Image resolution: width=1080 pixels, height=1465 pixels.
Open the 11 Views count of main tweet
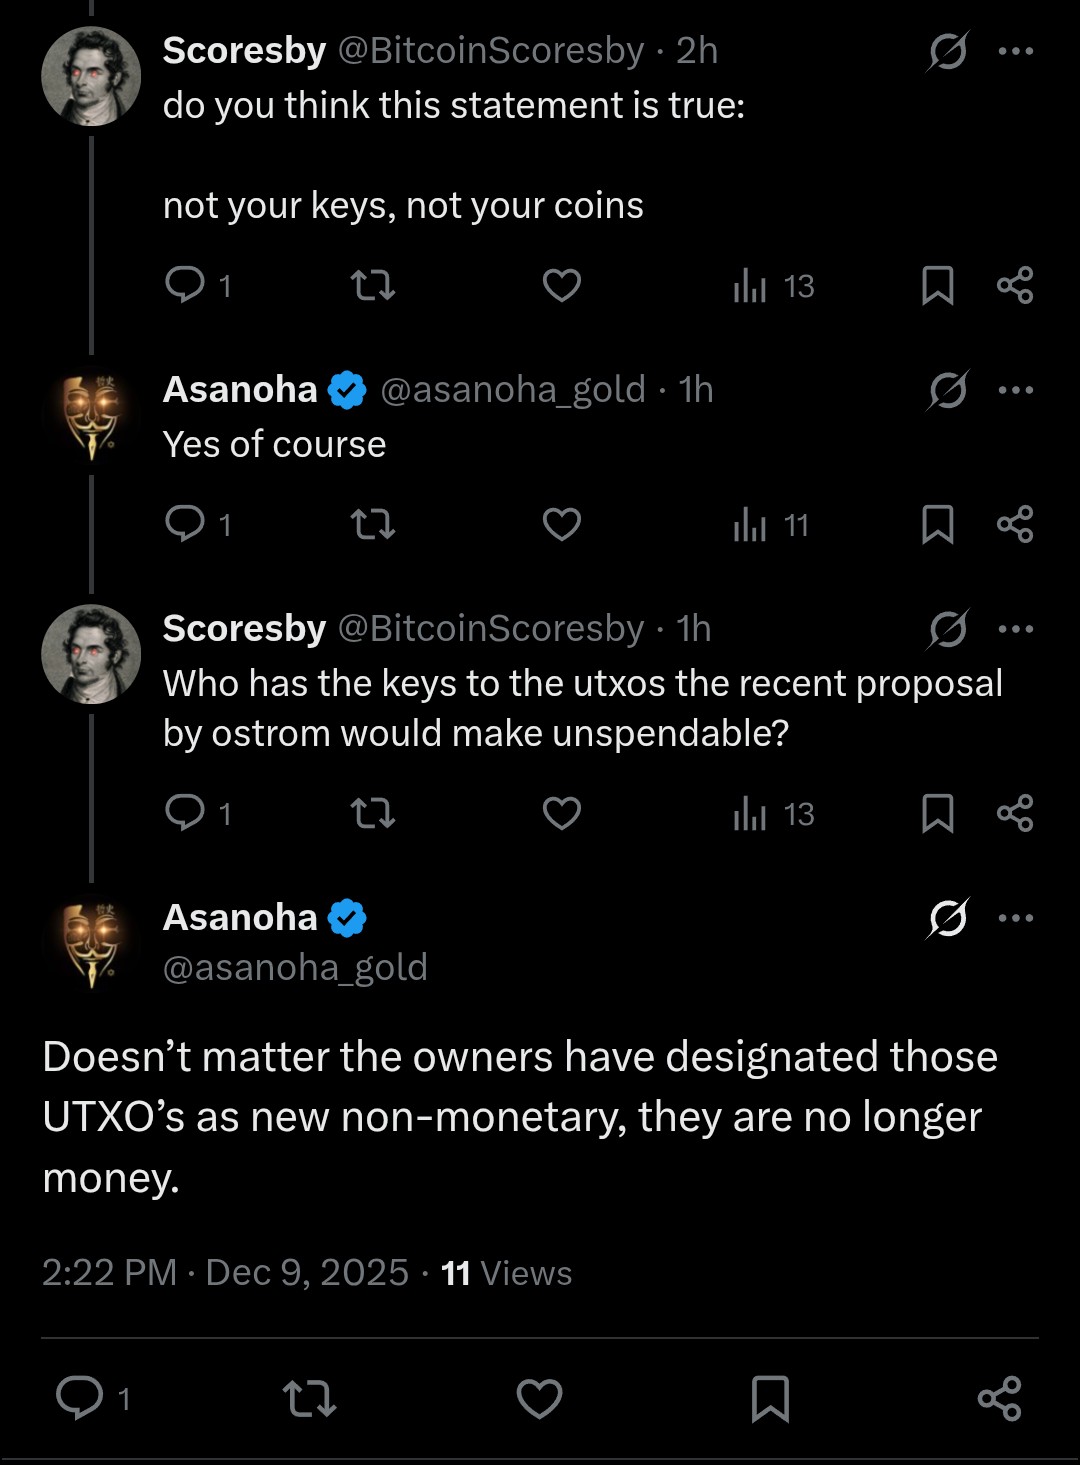(x=506, y=1273)
